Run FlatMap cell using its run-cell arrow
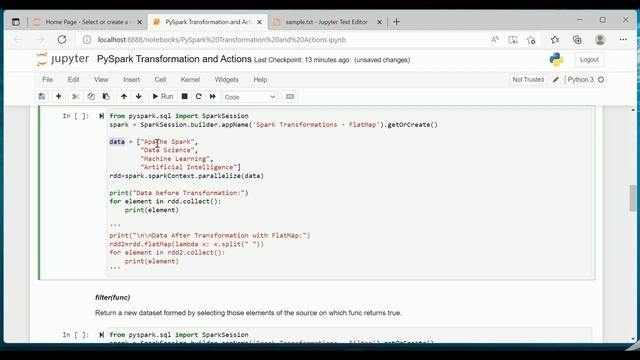Viewport: 640px width, 360px height. (x=101, y=116)
